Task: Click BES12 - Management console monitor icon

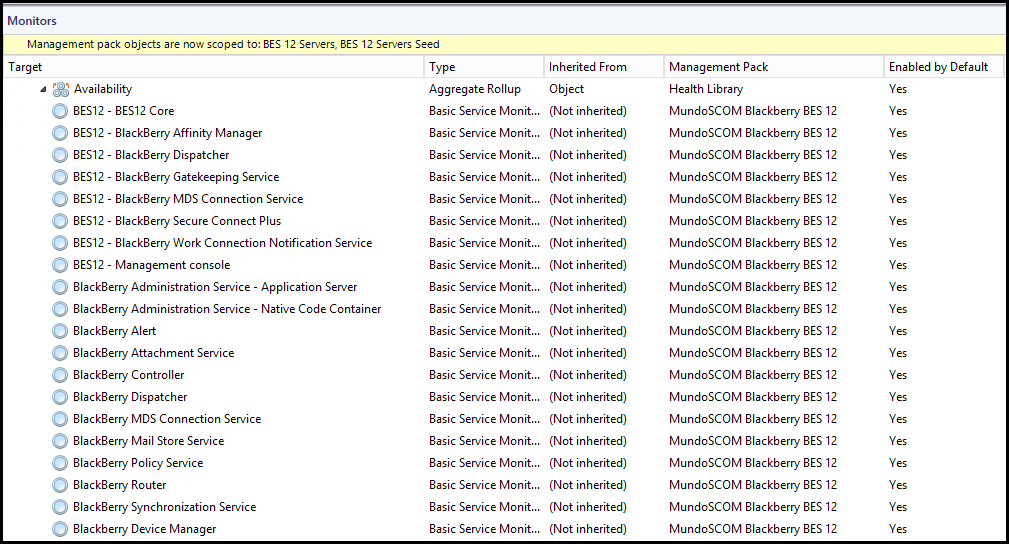Action: tap(60, 265)
